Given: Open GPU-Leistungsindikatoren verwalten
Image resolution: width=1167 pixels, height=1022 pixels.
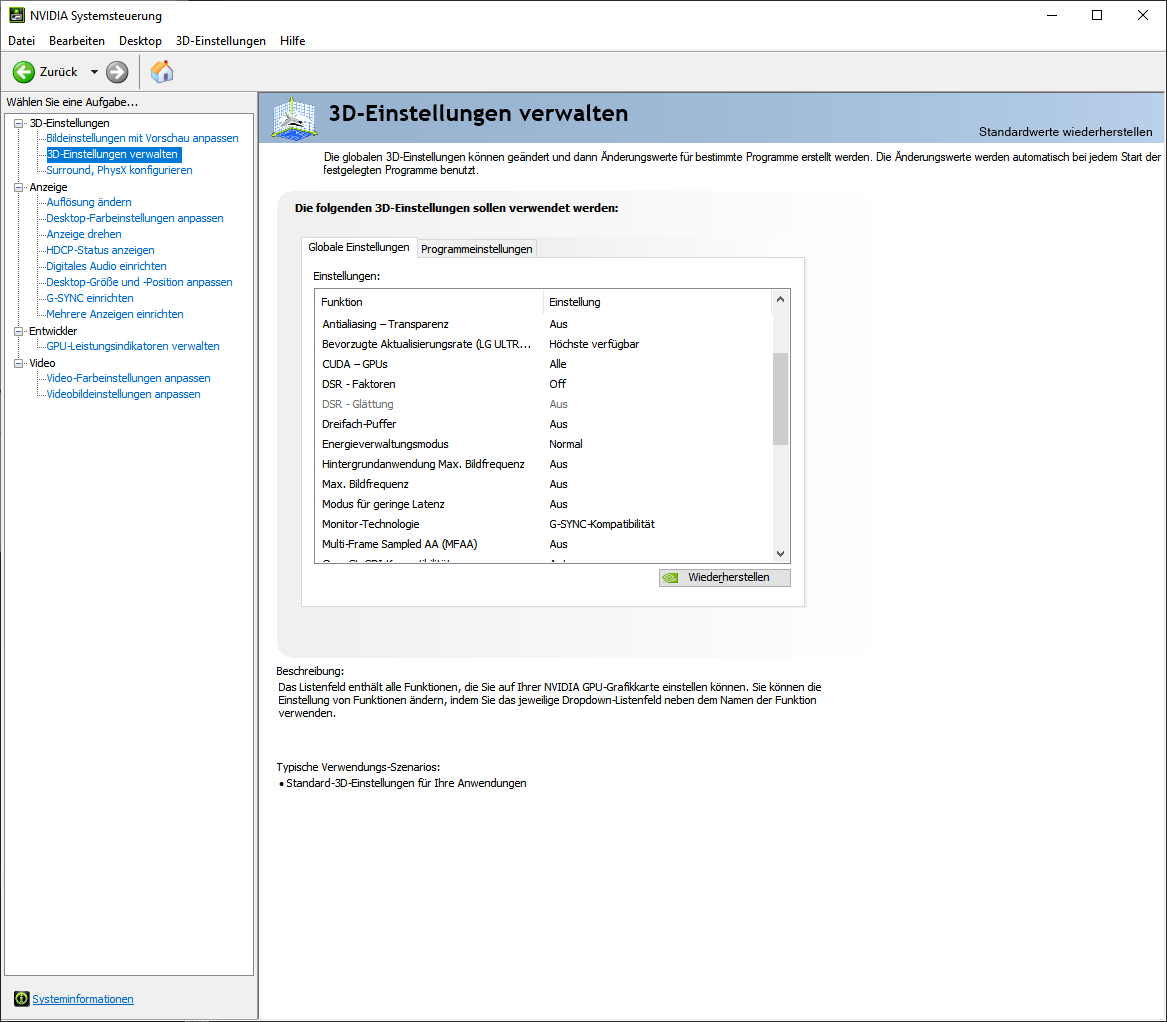Looking at the screenshot, I should click(132, 346).
